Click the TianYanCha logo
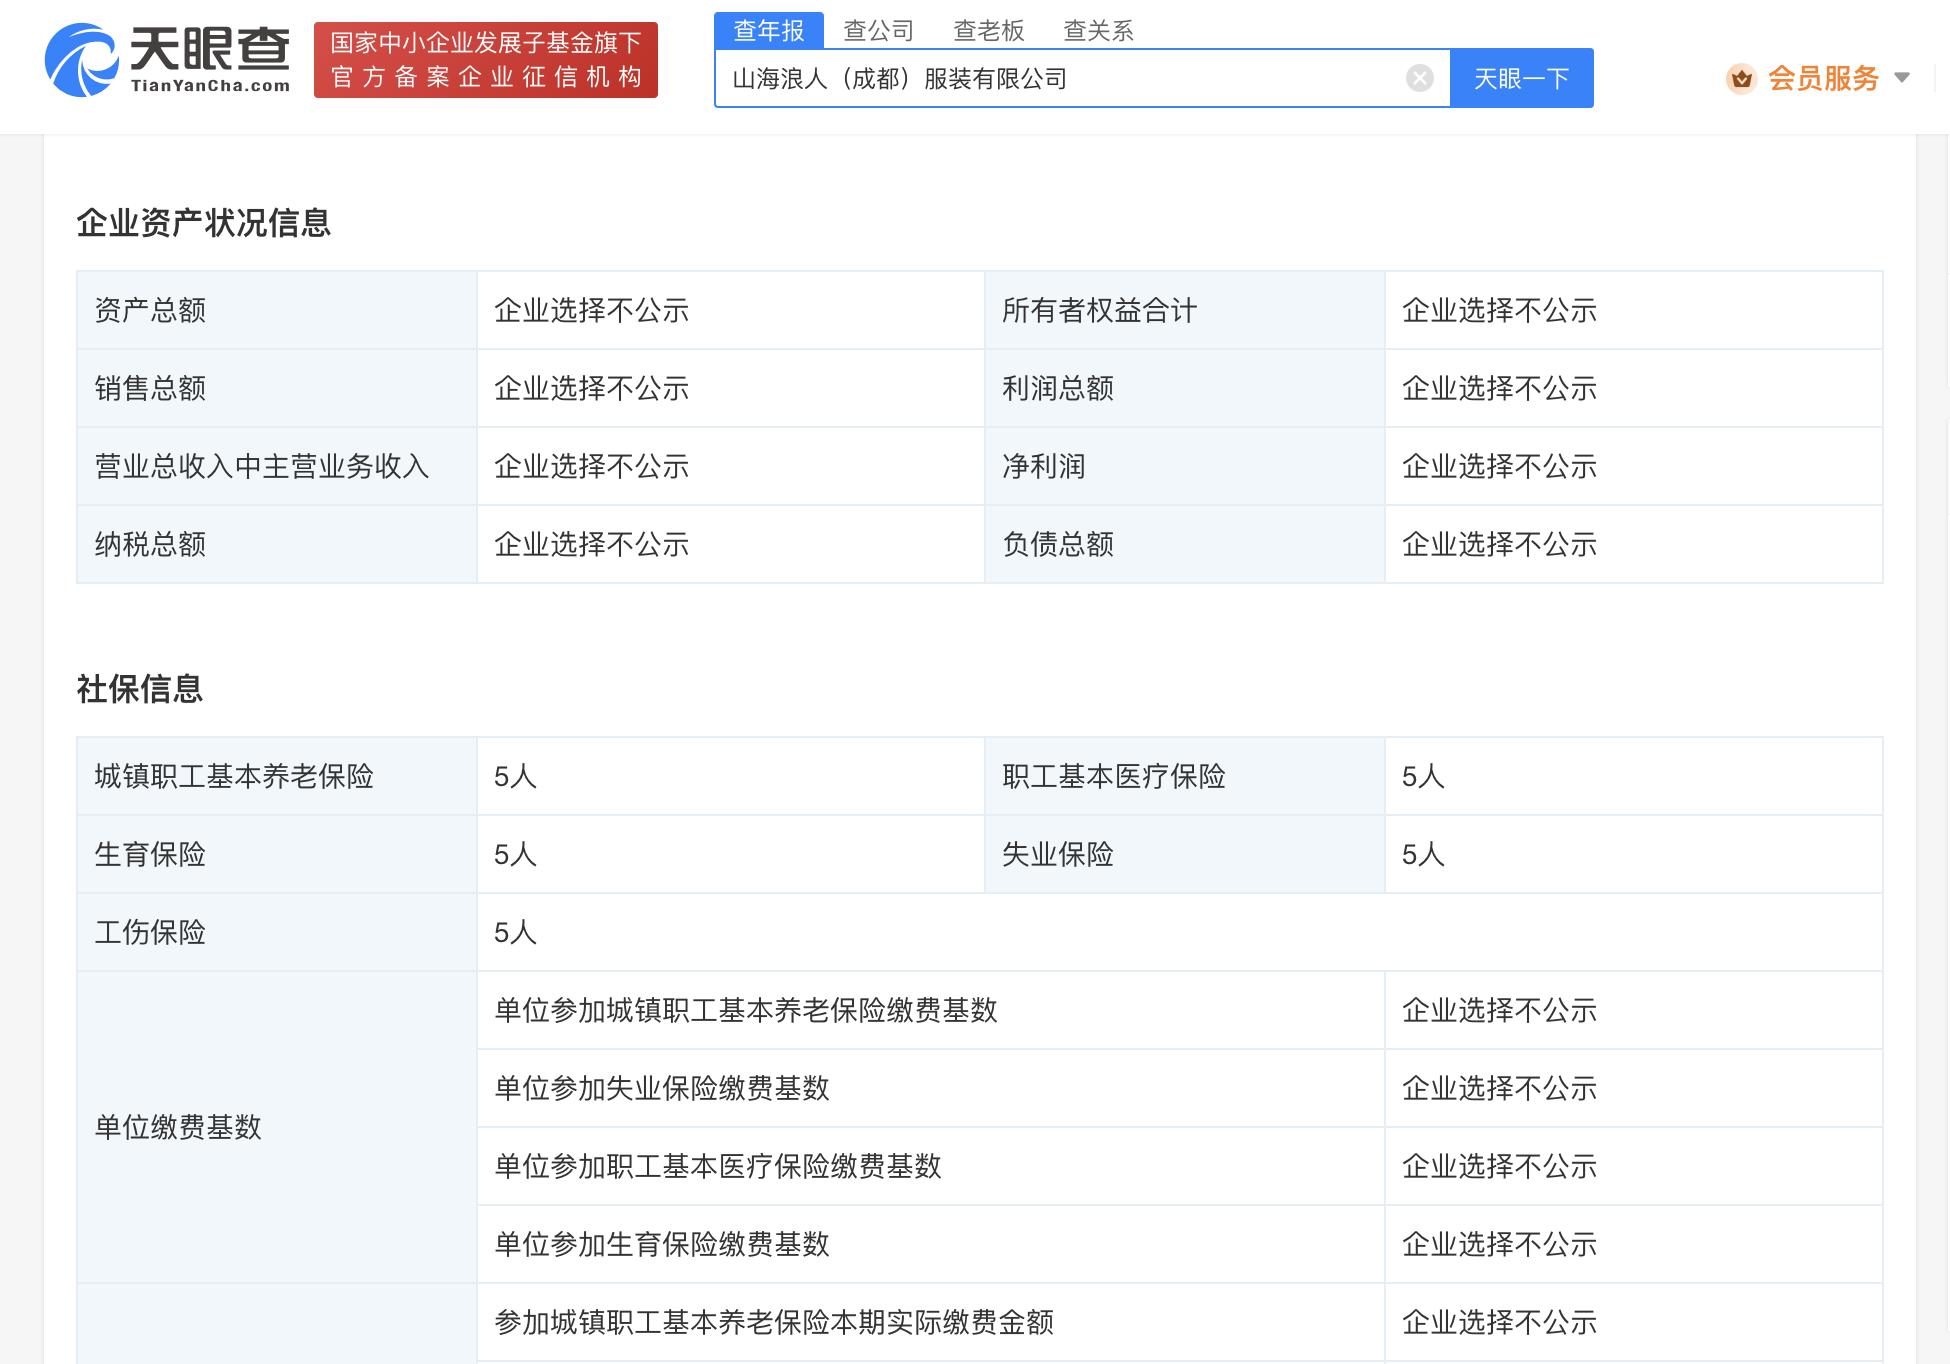The image size is (1950, 1364). 167,60
